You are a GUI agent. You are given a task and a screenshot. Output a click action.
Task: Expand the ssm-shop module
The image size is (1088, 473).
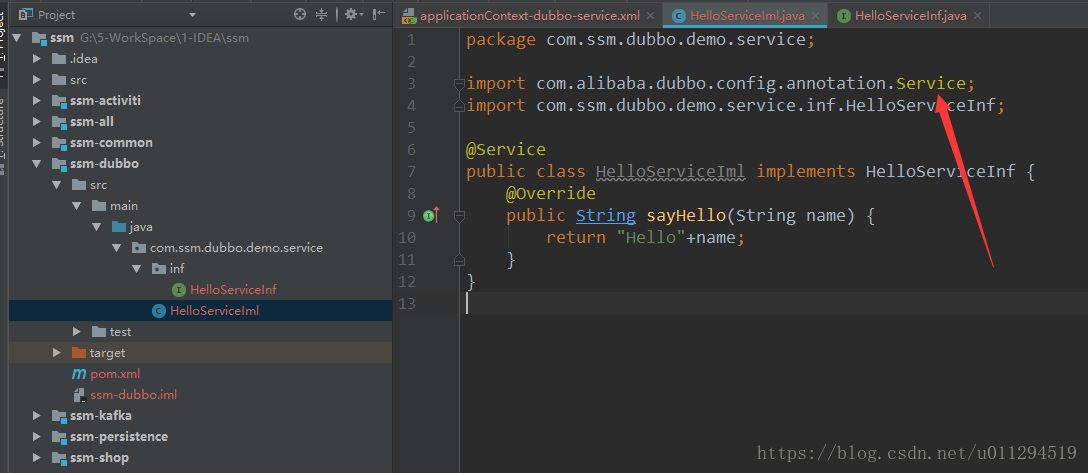pos(37,458)
